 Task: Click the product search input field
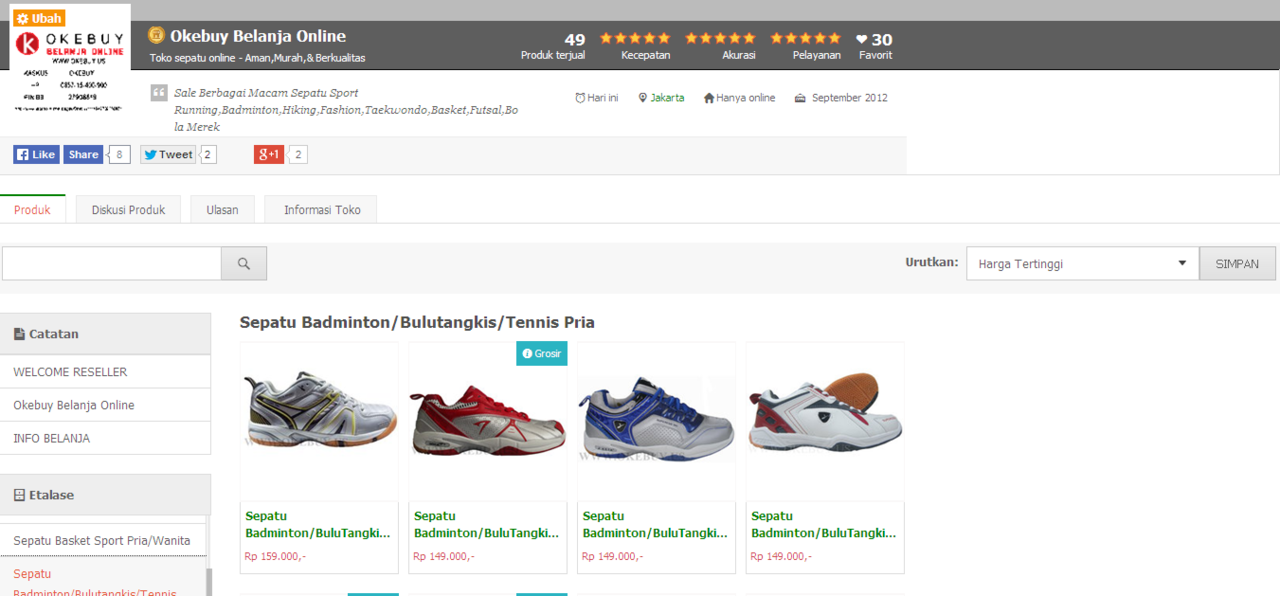112,263
